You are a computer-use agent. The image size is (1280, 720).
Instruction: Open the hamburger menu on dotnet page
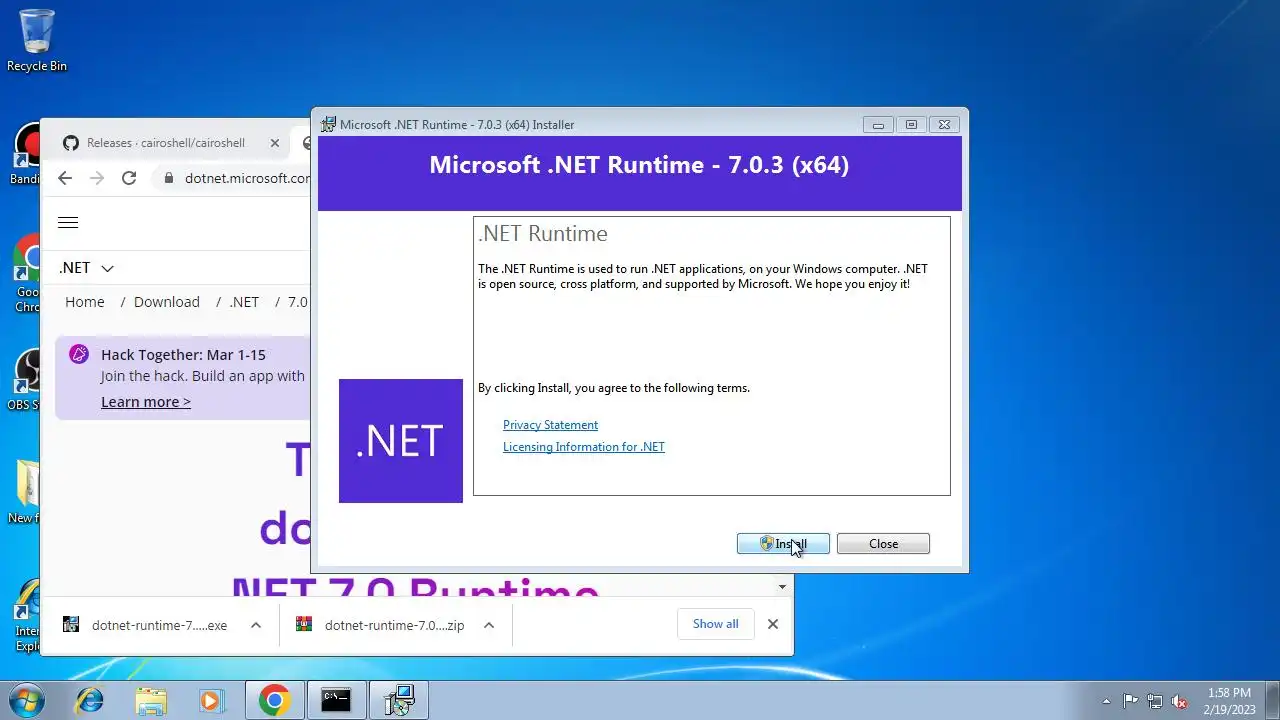click(x=68, y=223)
